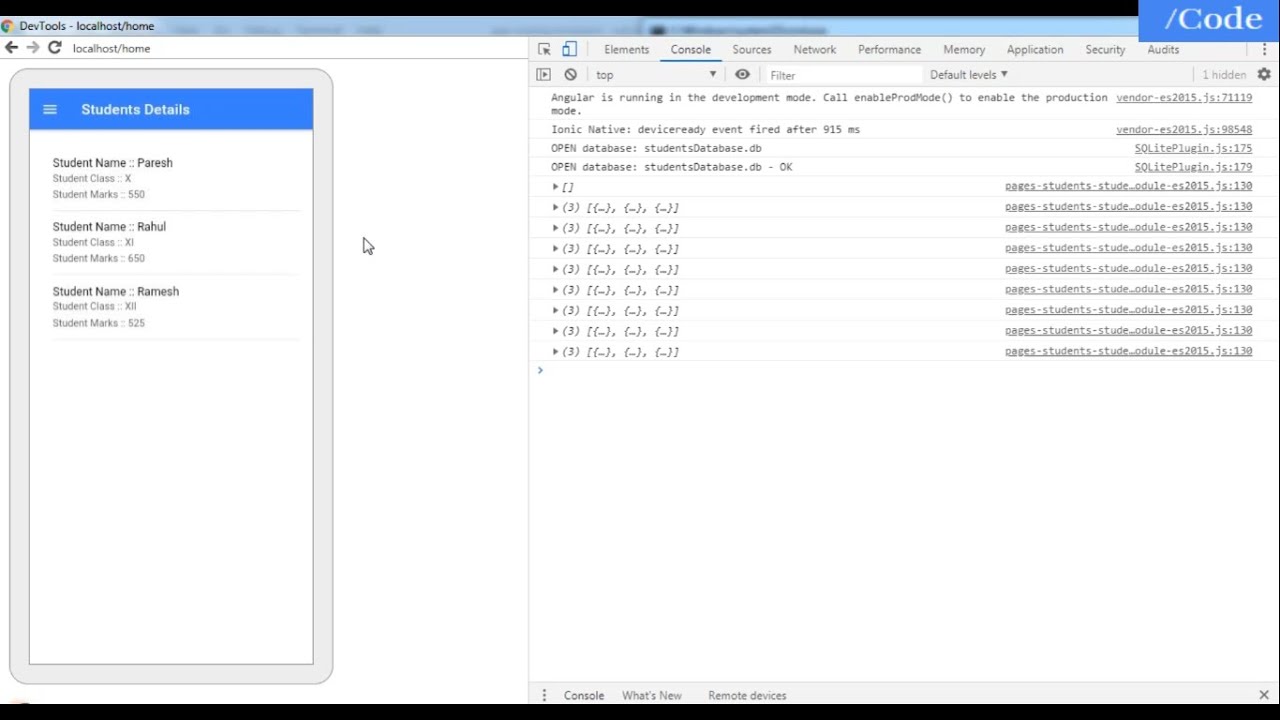Open vendor-es2015.js:71119 source link
1280x720 pixels.
tap(1184, 98)
